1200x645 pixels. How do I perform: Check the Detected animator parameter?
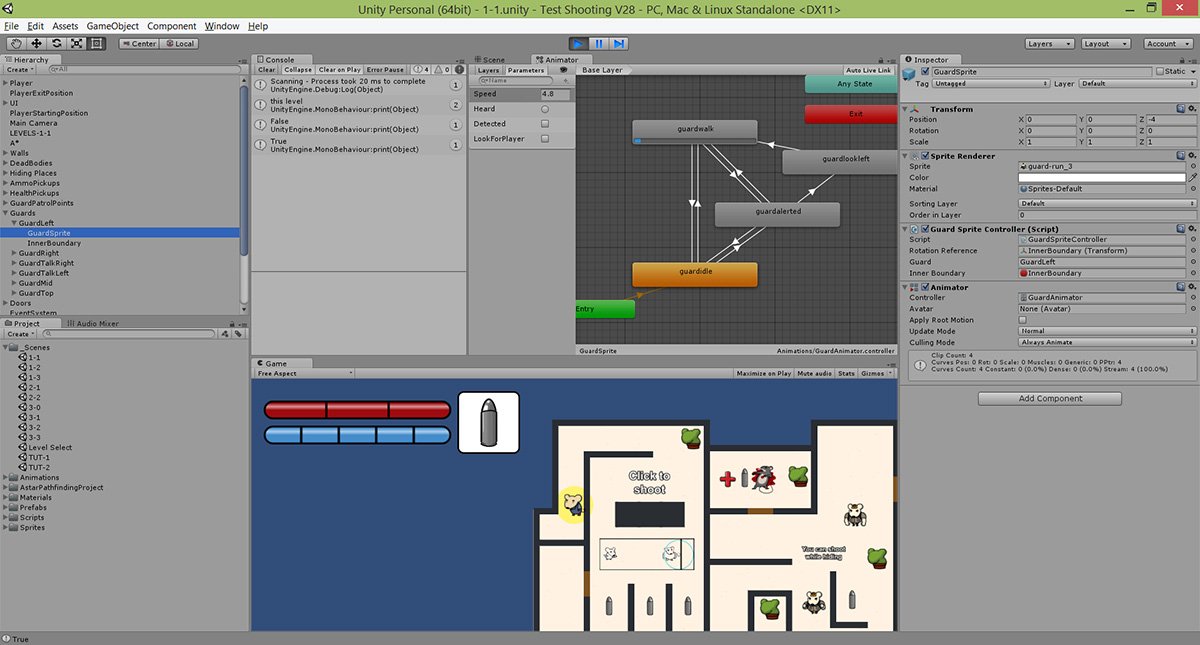point(545,122)
